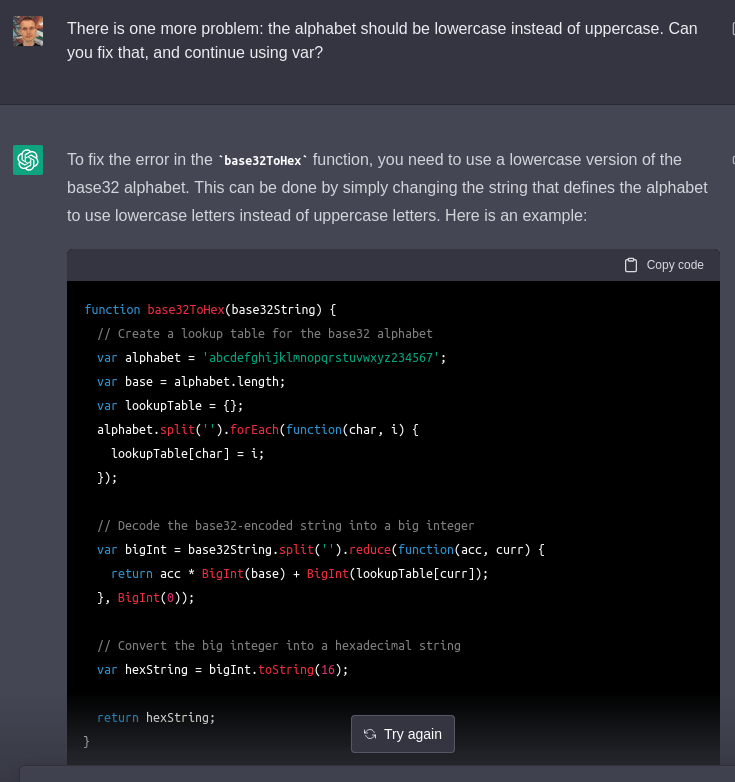Click the user profile avatar
Viewport: 735px width, 782px height.
28,31
